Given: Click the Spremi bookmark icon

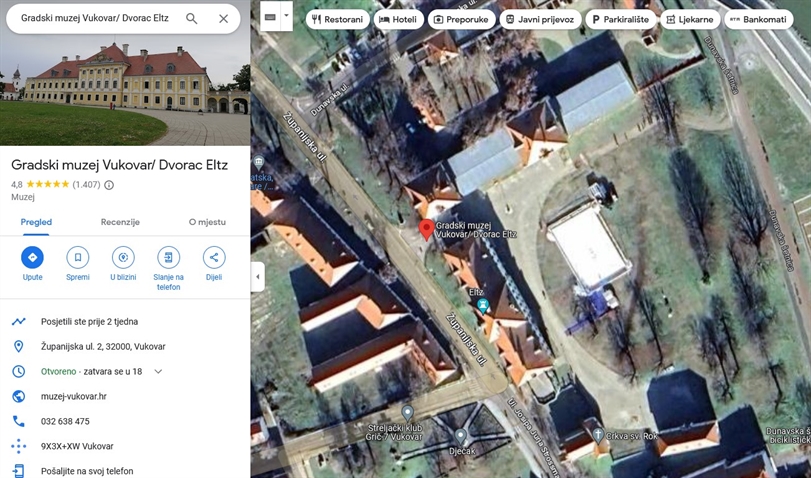Looking at the screenshot, I should pyautogui.click(x=78, y=257).
